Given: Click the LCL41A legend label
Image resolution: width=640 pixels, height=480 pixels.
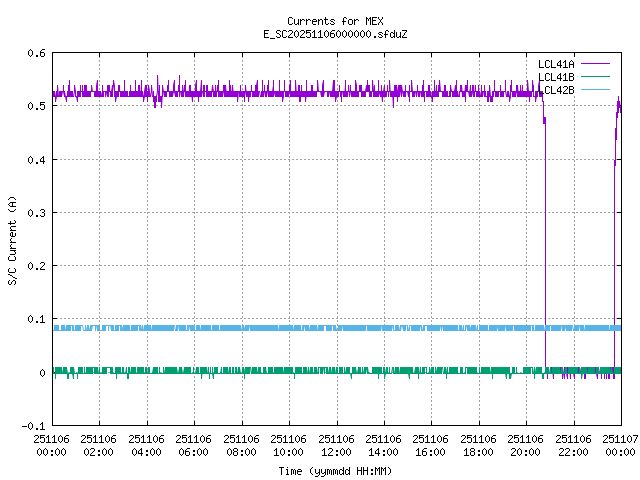Looking at the screenshot, I should point(555,64).
